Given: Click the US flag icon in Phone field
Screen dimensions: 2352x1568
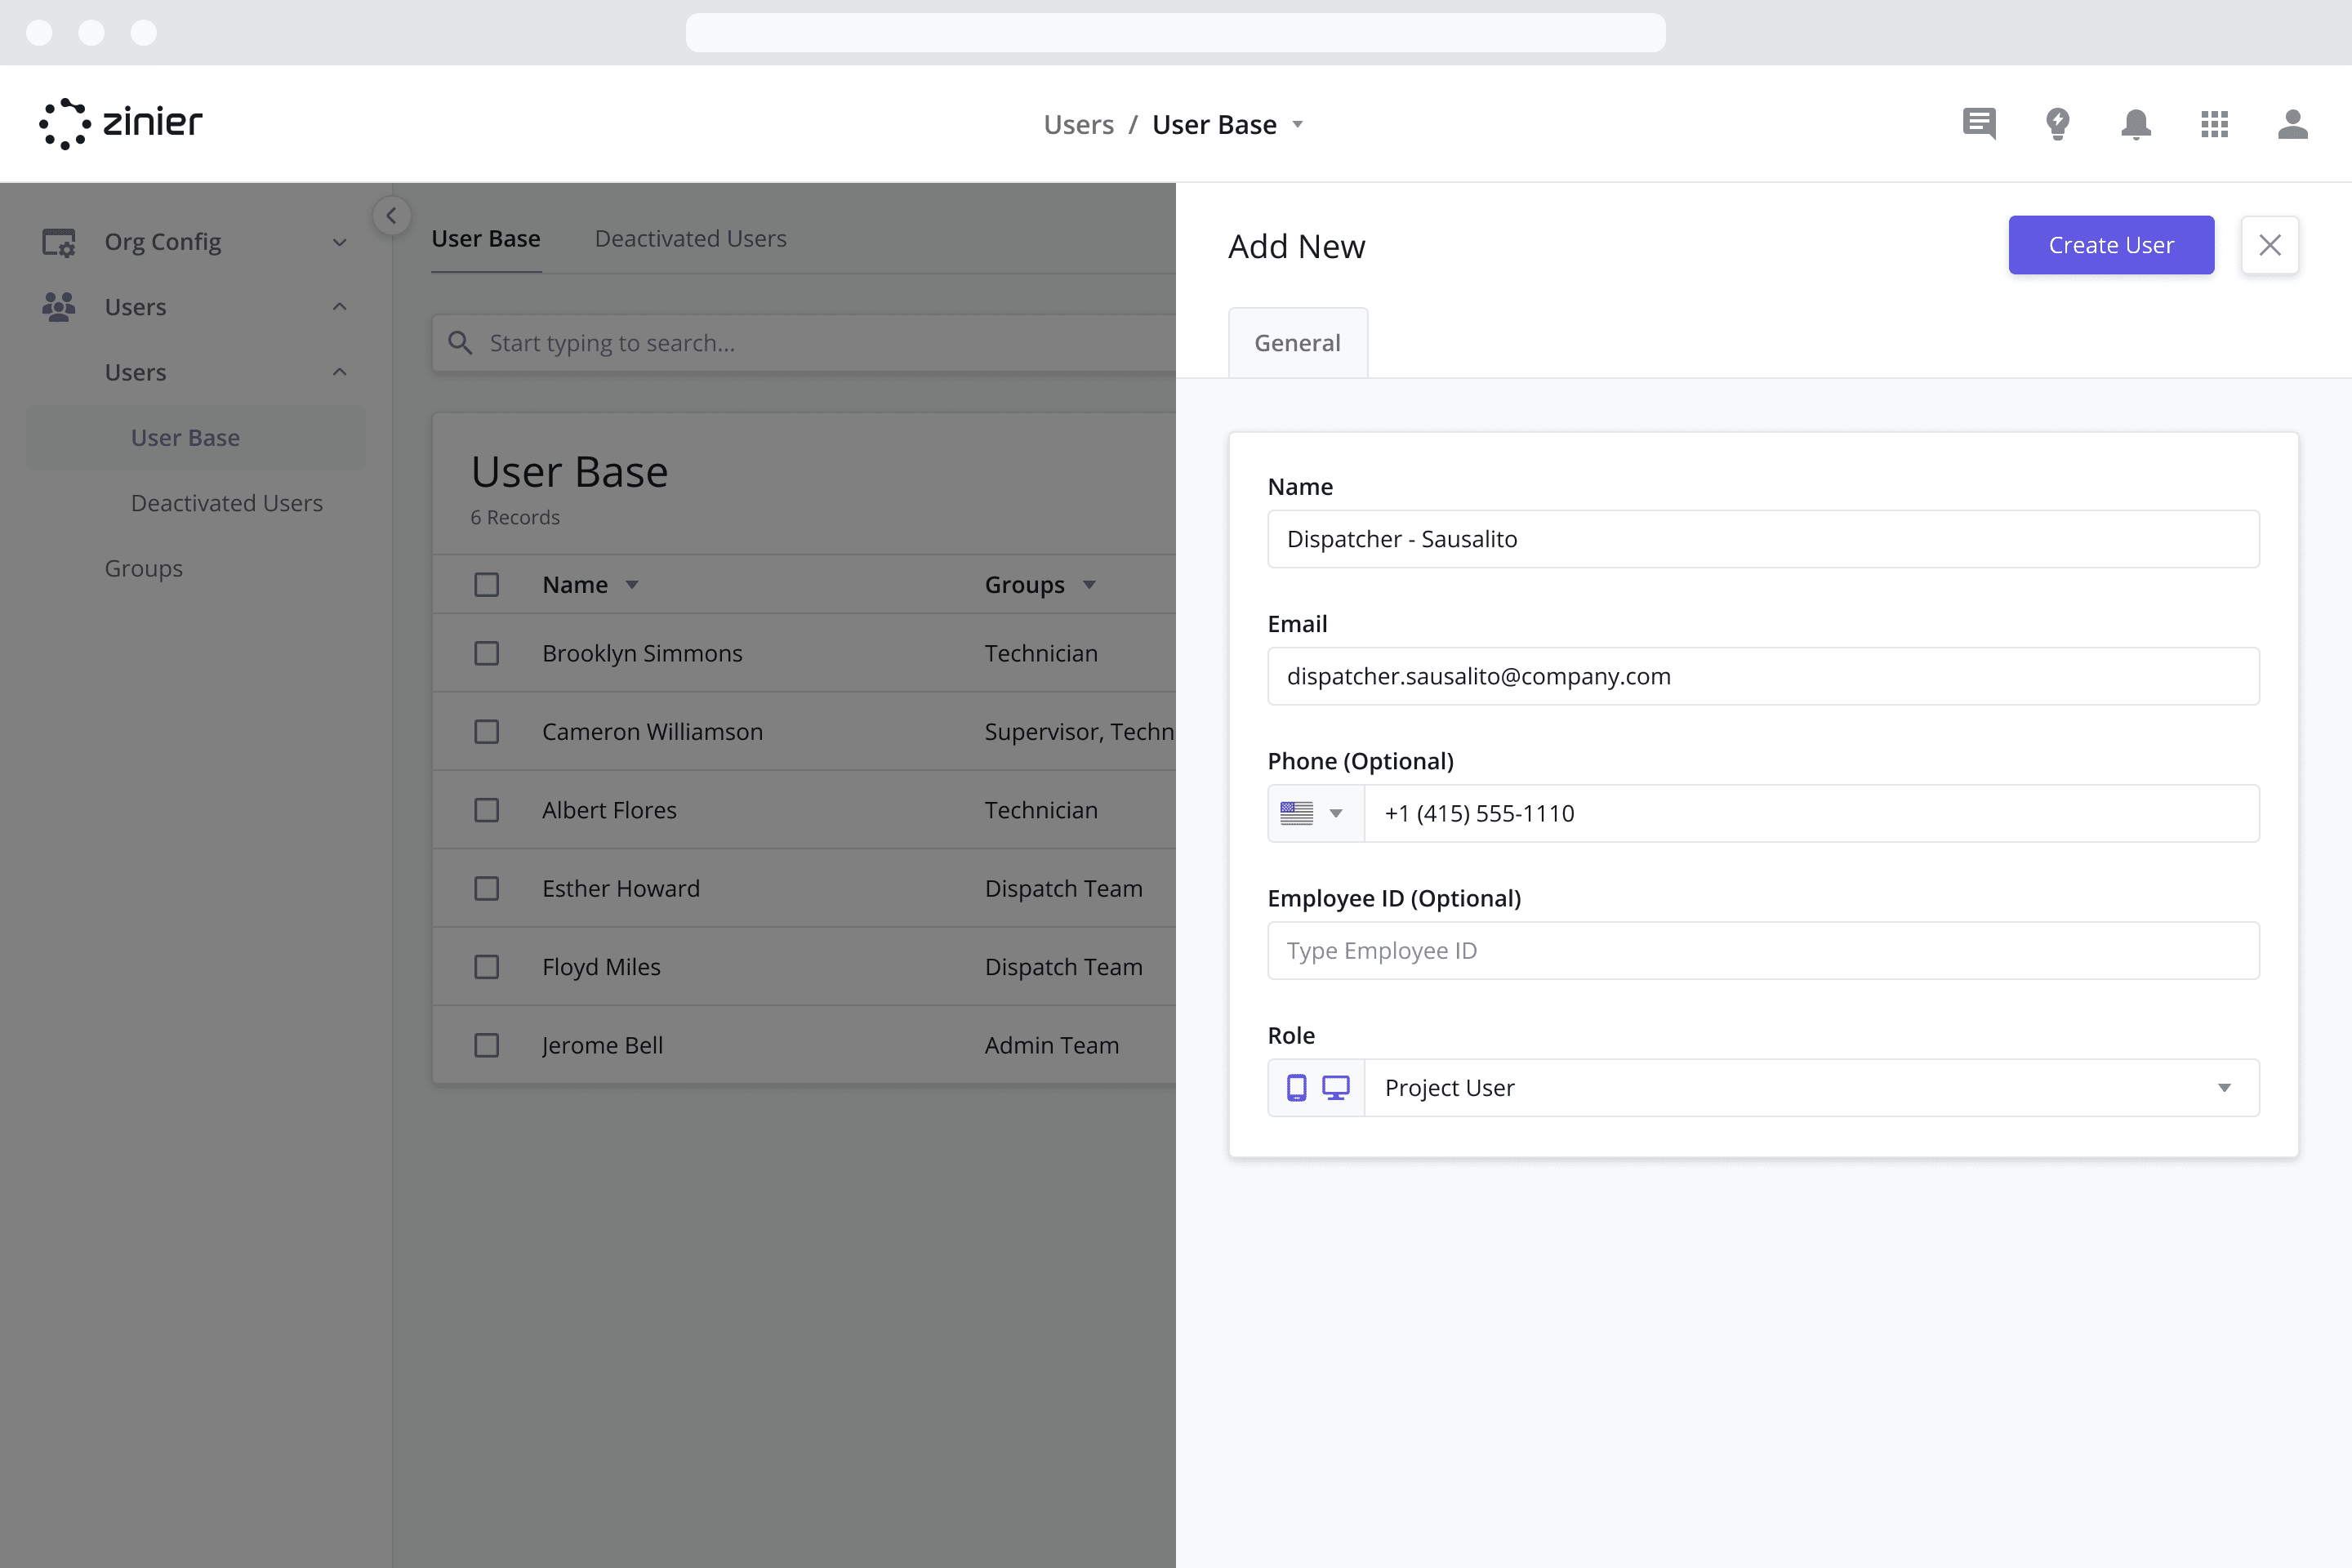Looking at the screenshot, I should click(1296, 813).
